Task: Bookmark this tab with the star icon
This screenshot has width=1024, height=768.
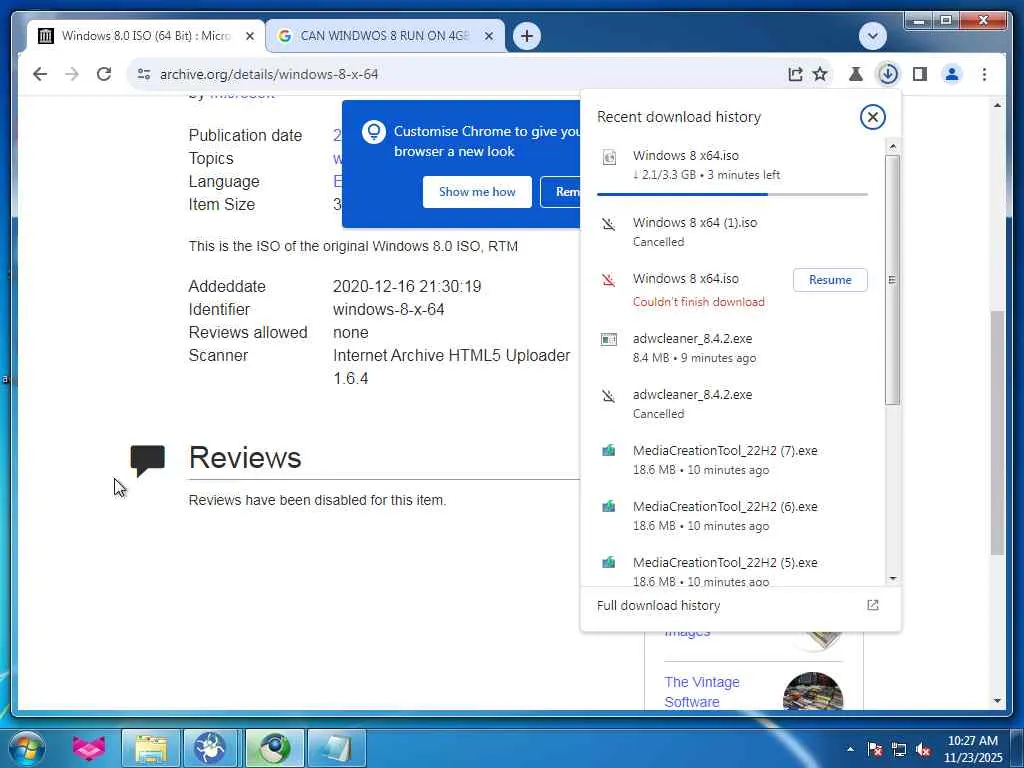Action: pyautogui.click(x=820, y=74)
